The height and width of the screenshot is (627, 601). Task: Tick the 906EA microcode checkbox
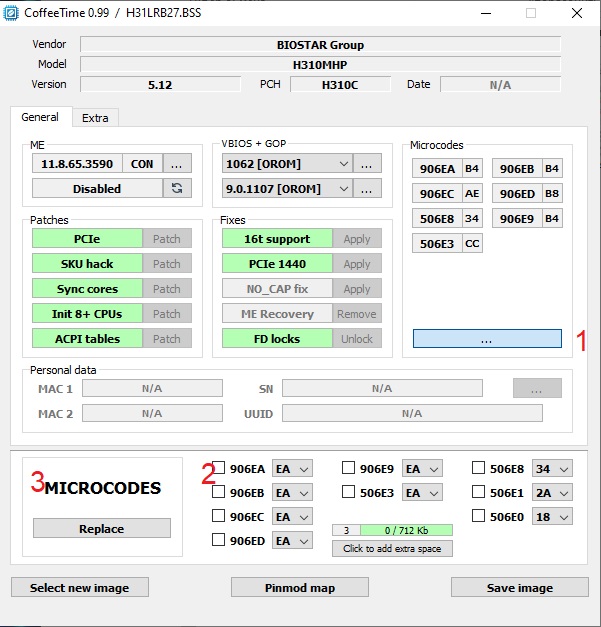218,468
